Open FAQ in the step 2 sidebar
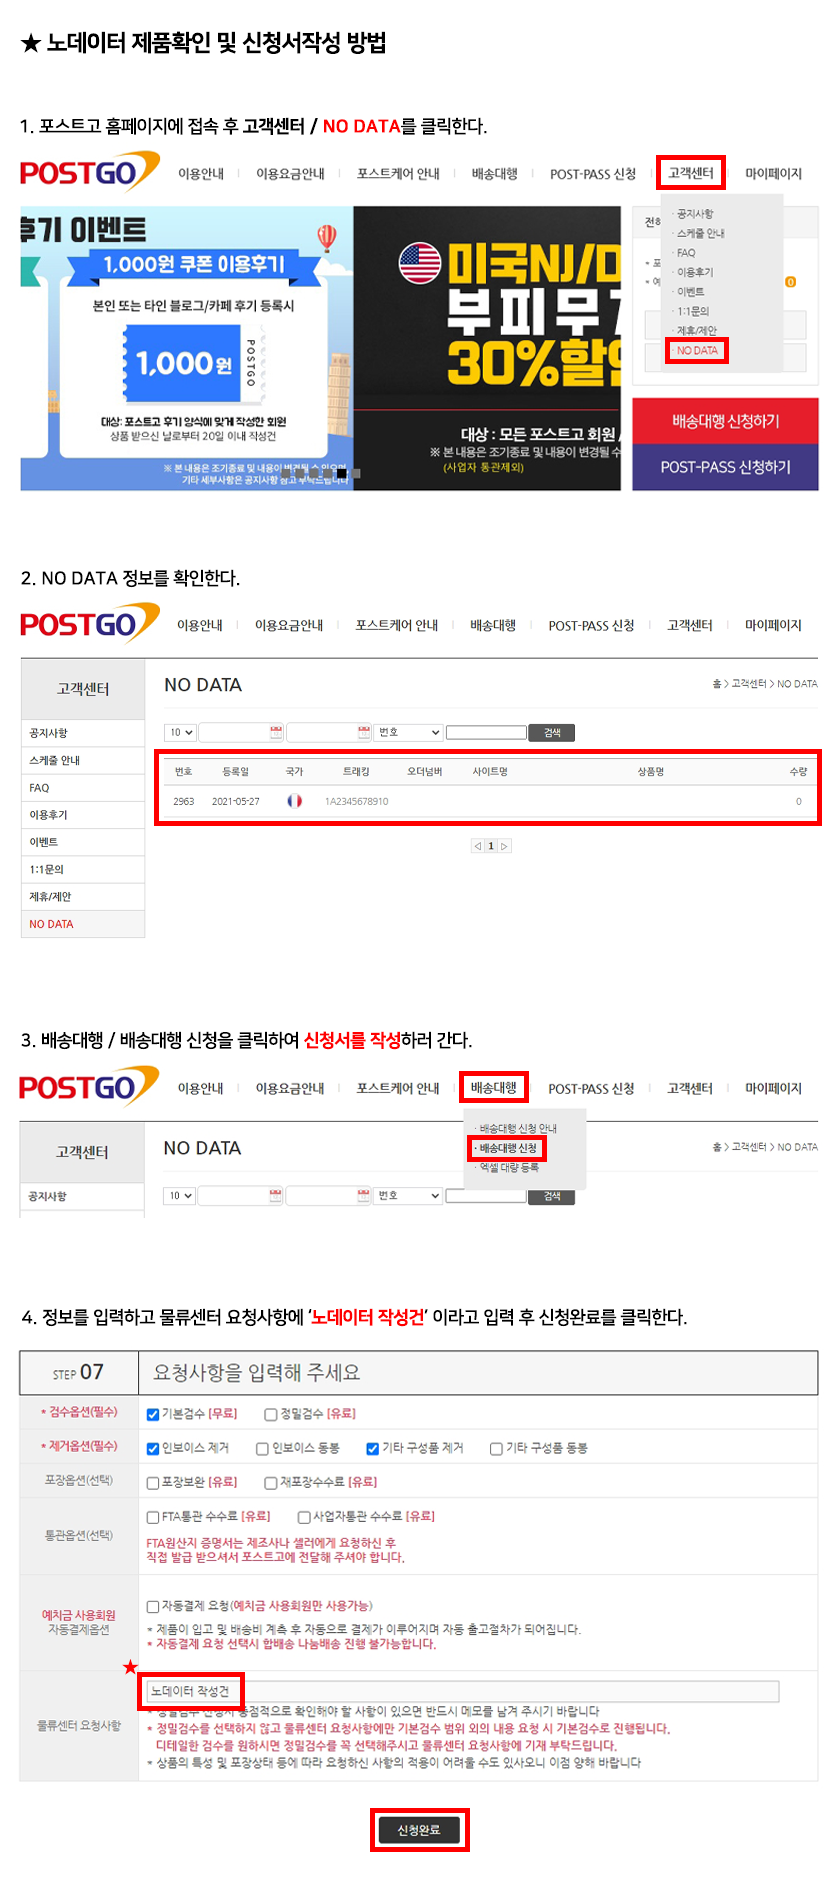This screenshot has width=840, height=1900. [x=83, y=788]
